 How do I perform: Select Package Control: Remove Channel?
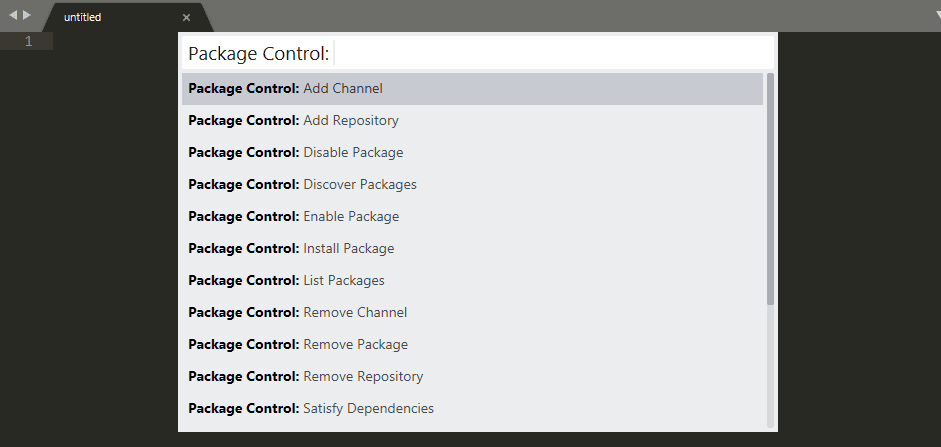pos(472,313)
